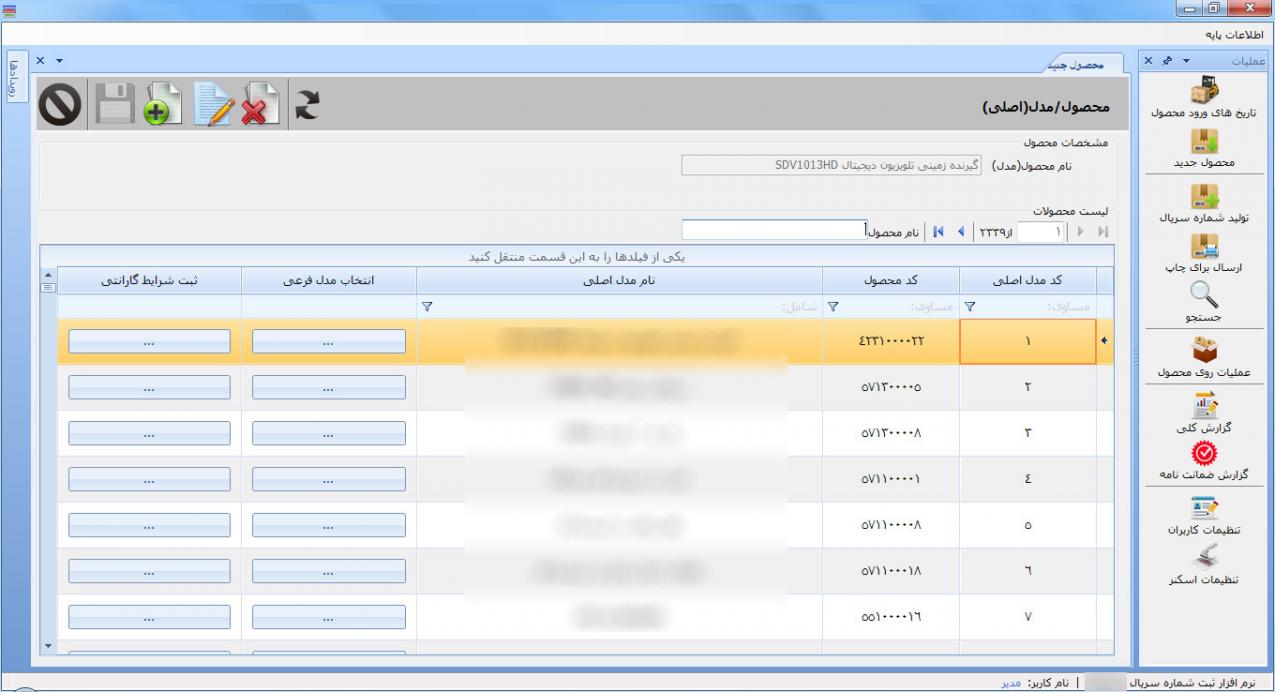Open تنظیمات اسکنر in sidebar
The width and height of the screenshot is (1275, 692).
(x=1203, y=567)
